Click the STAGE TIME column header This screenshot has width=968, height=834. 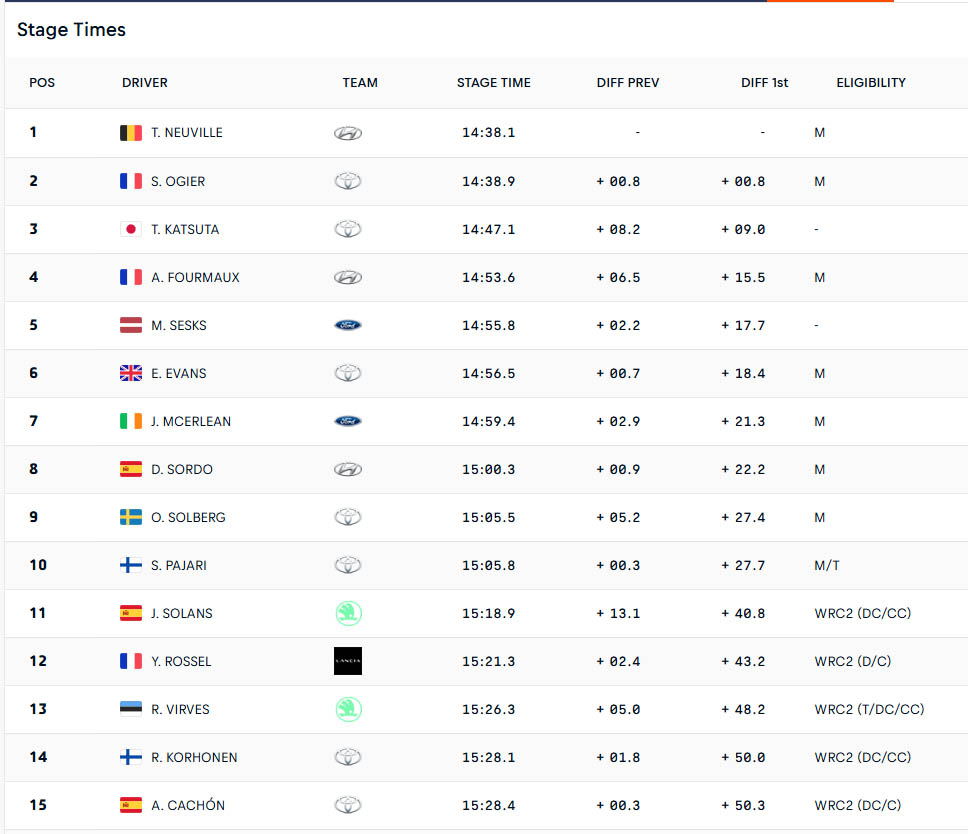point(494,83)
